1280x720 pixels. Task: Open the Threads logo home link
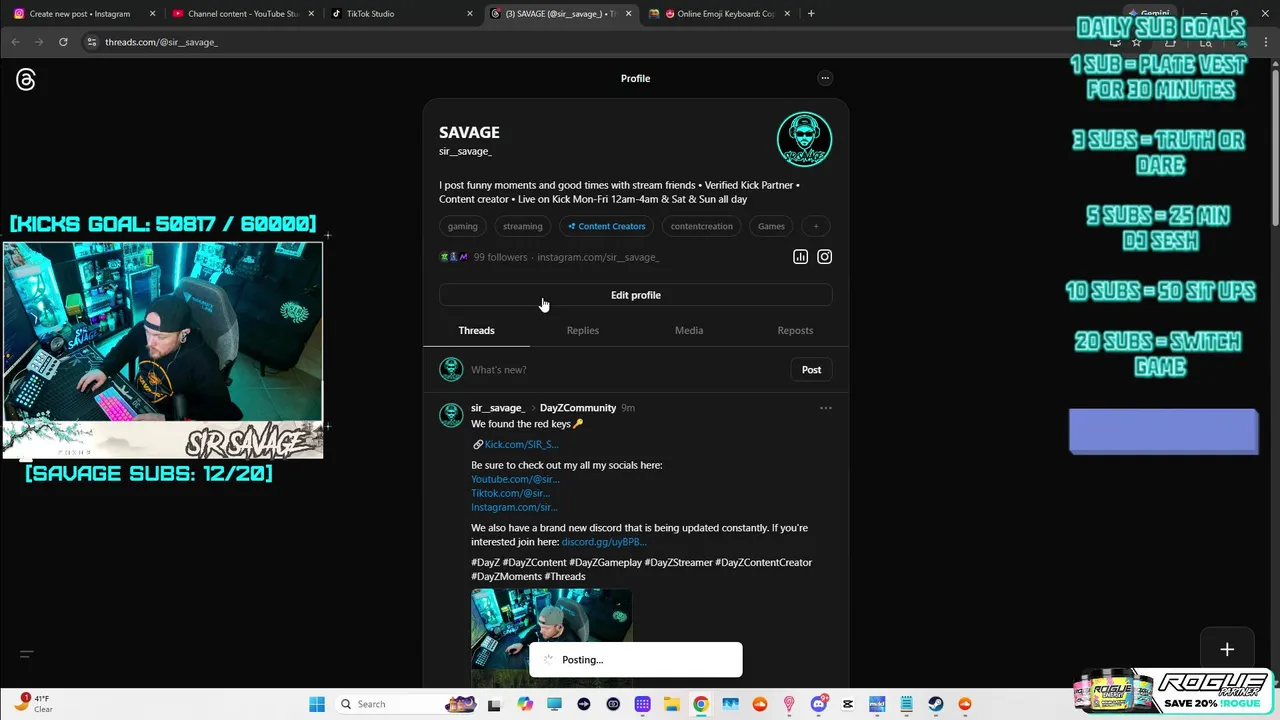pos(26,80)
